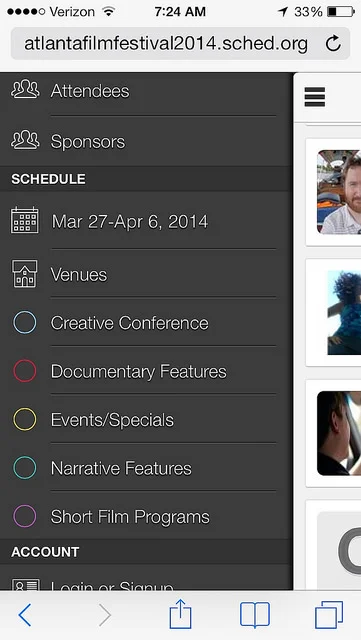Tap the calendar icon for schedule dates
Screen dimensions: 361x640
tap(25, 220)
